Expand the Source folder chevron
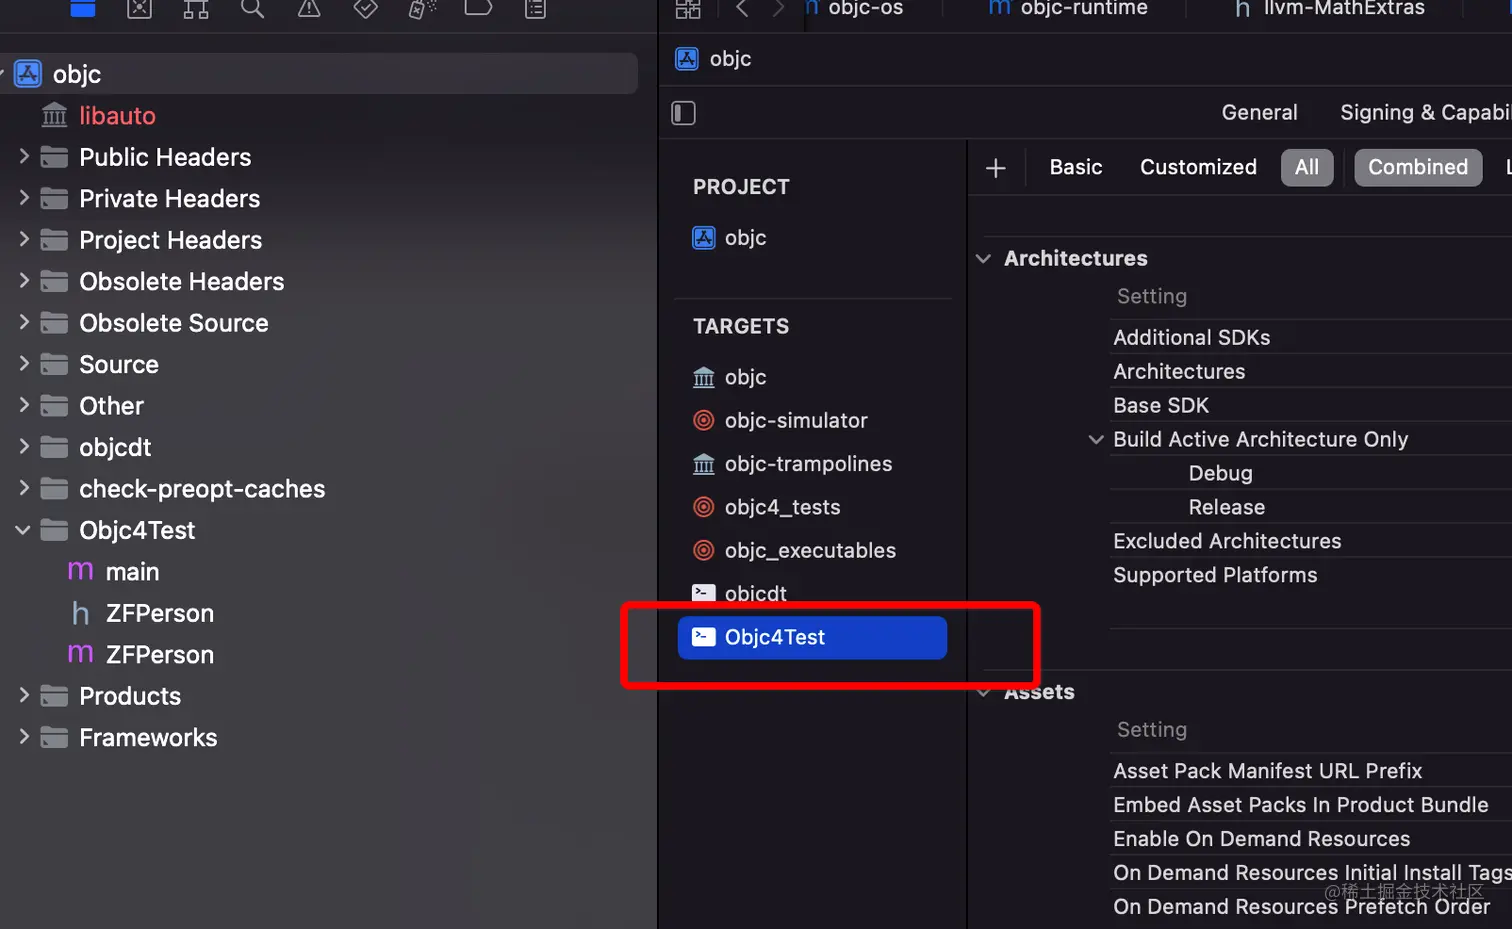Image resolution: width=1512 pixels, height=929 pixels. click(24, 364)
